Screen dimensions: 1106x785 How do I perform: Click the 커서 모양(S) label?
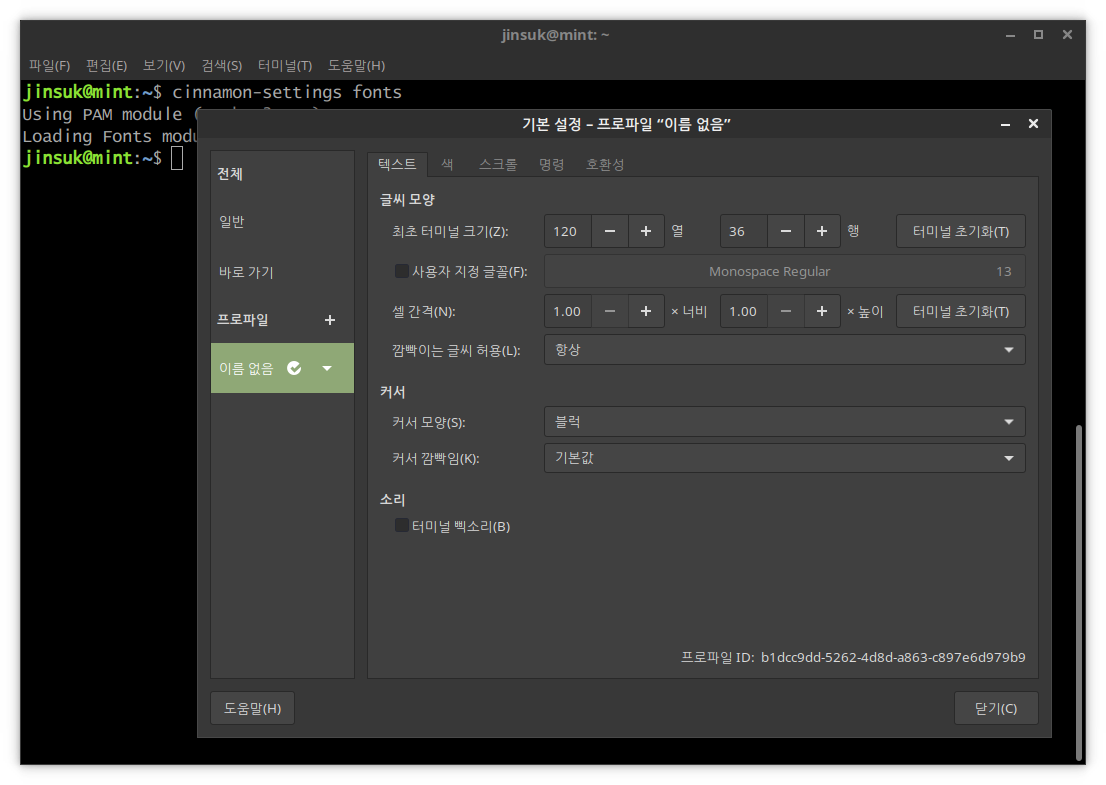coord(428,422)
